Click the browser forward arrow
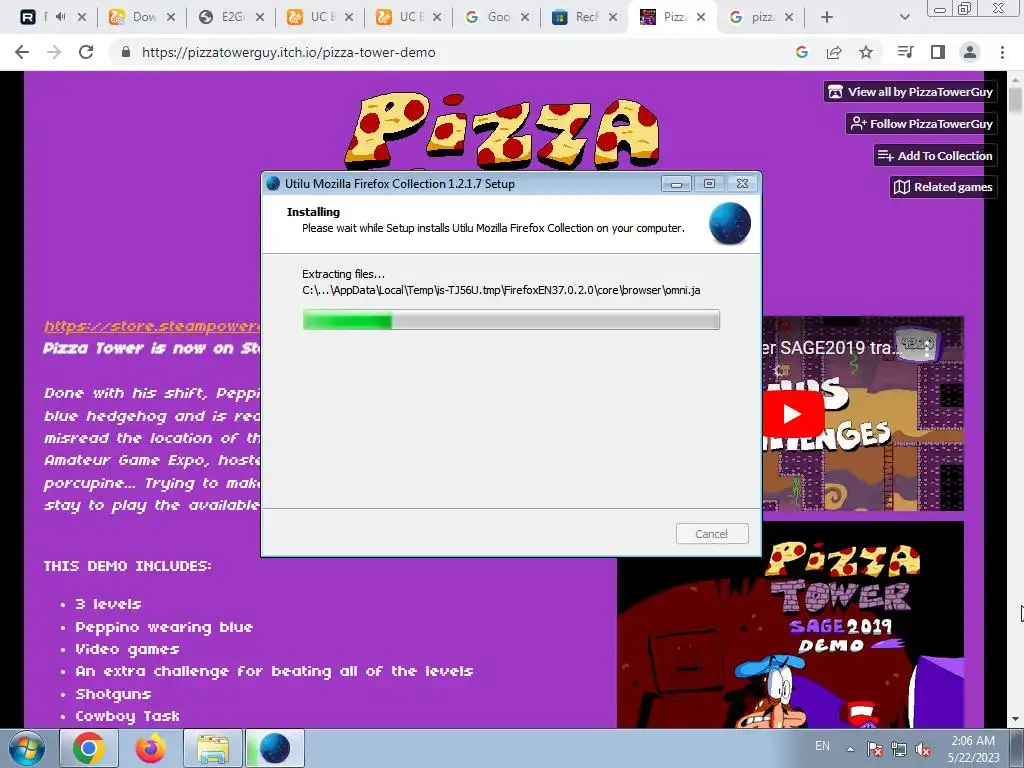The width and height of the screenshot is (1024, 768). 54,52
